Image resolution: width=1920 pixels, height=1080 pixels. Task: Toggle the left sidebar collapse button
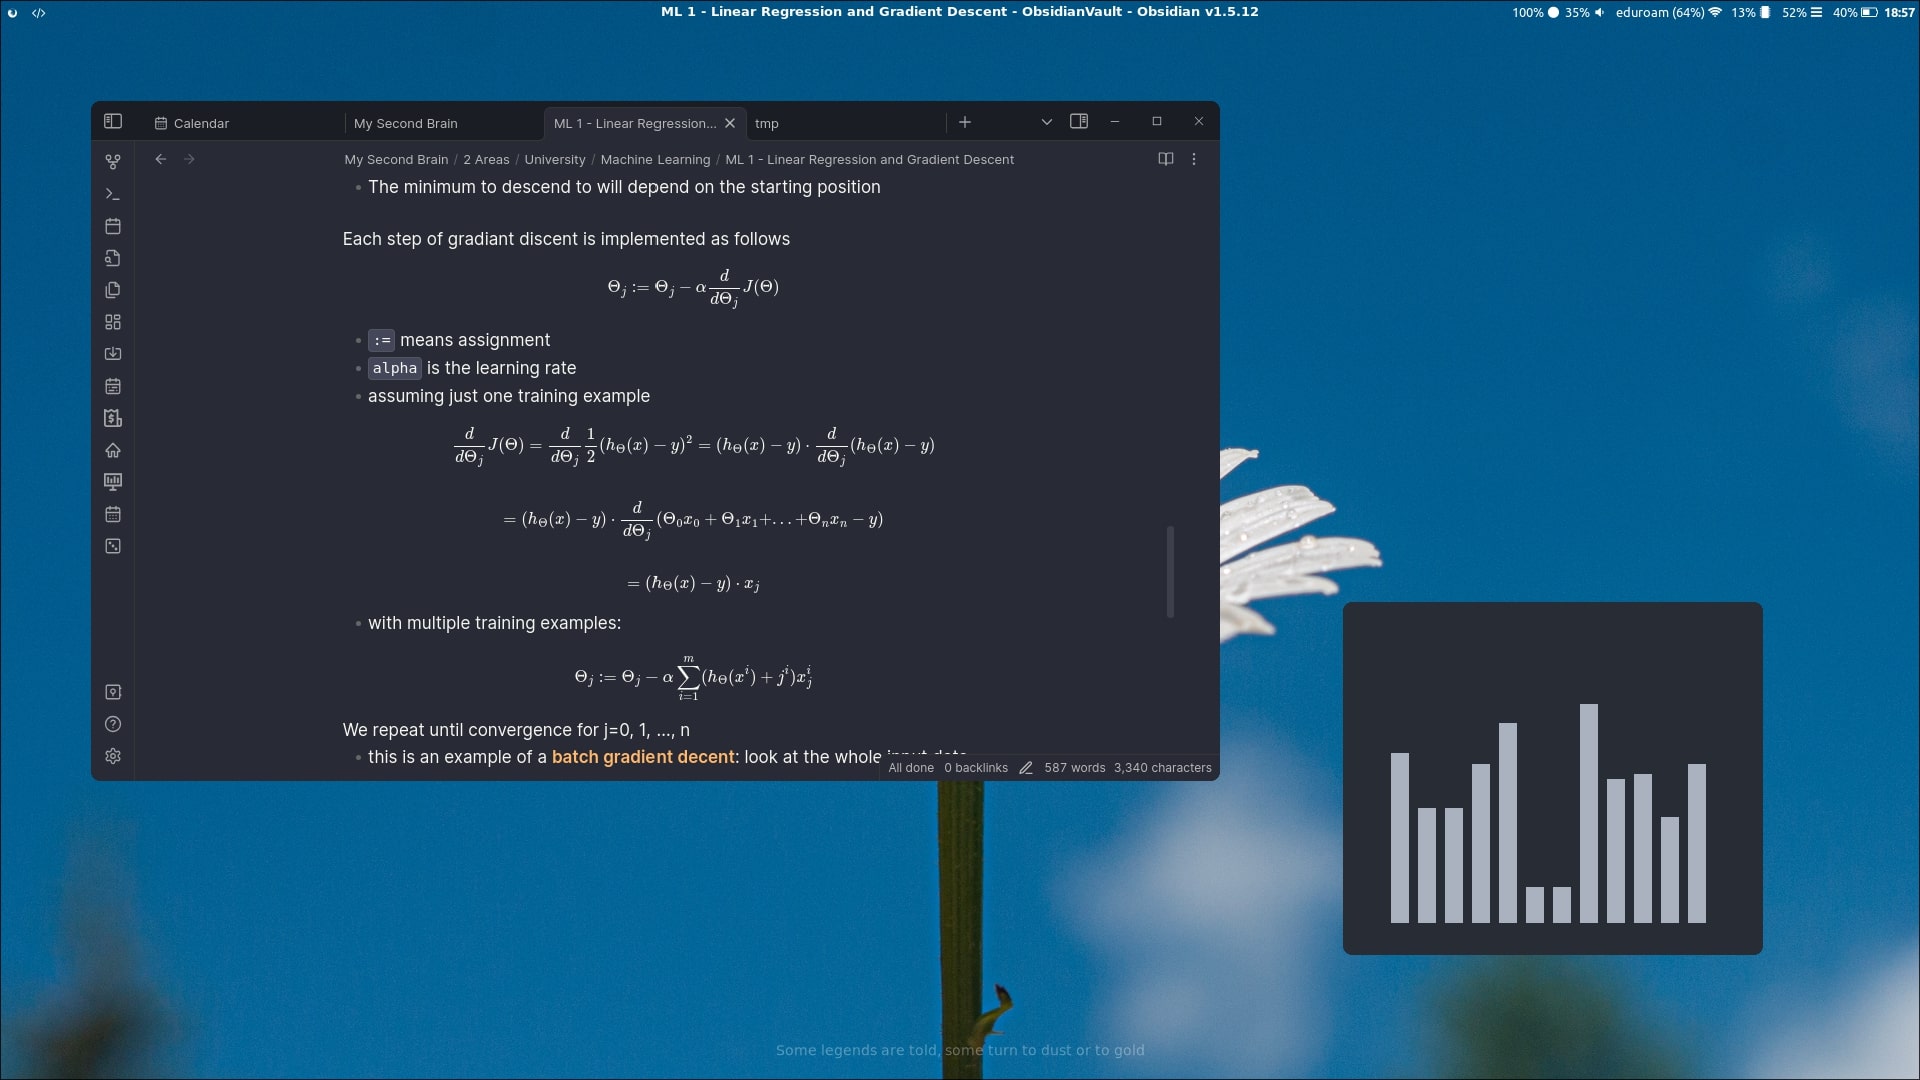[x=112, y=121]
